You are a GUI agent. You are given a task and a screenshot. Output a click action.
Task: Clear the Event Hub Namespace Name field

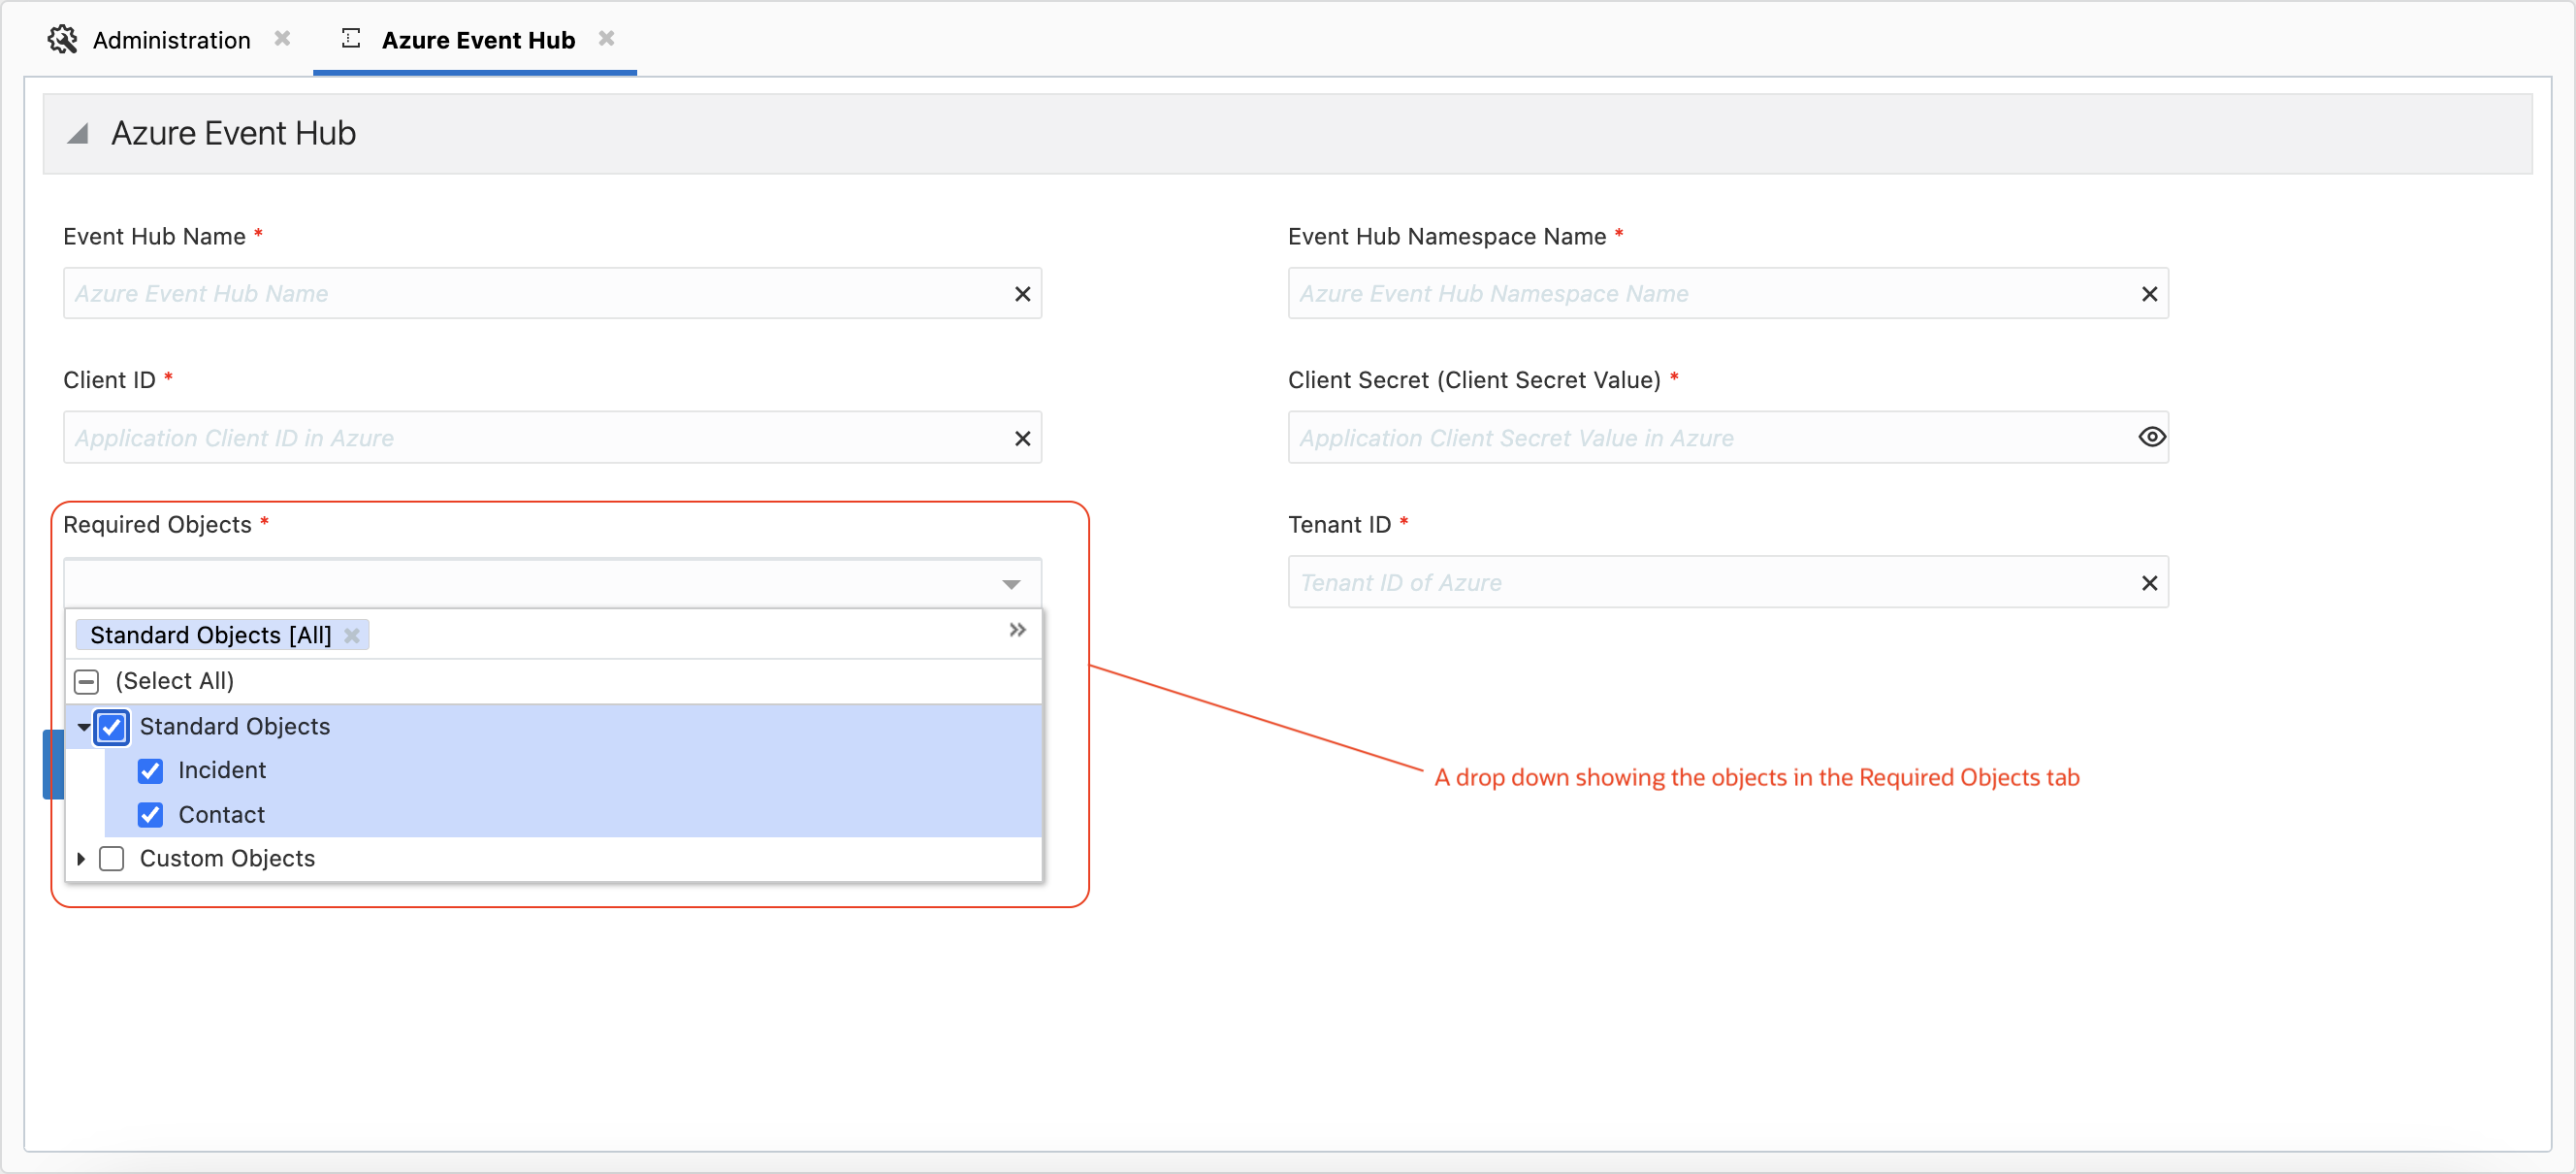pyautogui.click(x=2149, y=294)
